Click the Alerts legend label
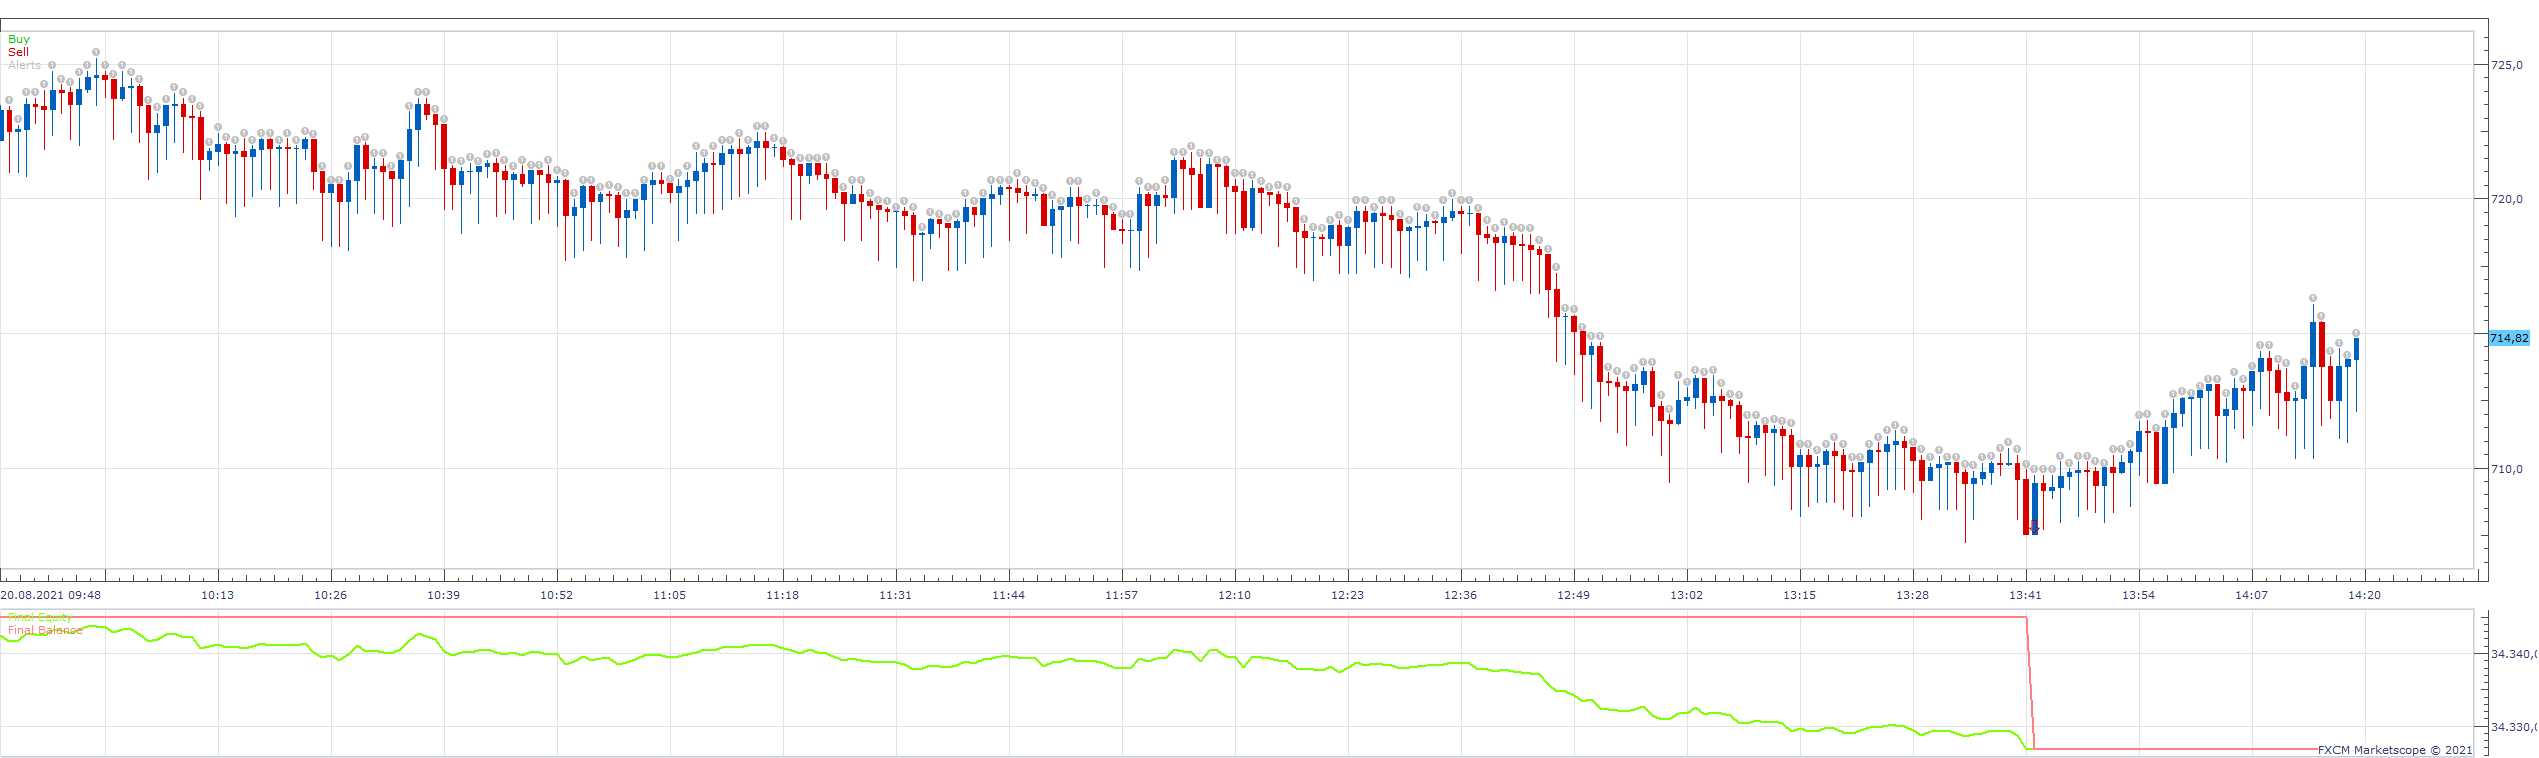The height and width of the screenshot is (758, 2539). click(x=24, y=65)
